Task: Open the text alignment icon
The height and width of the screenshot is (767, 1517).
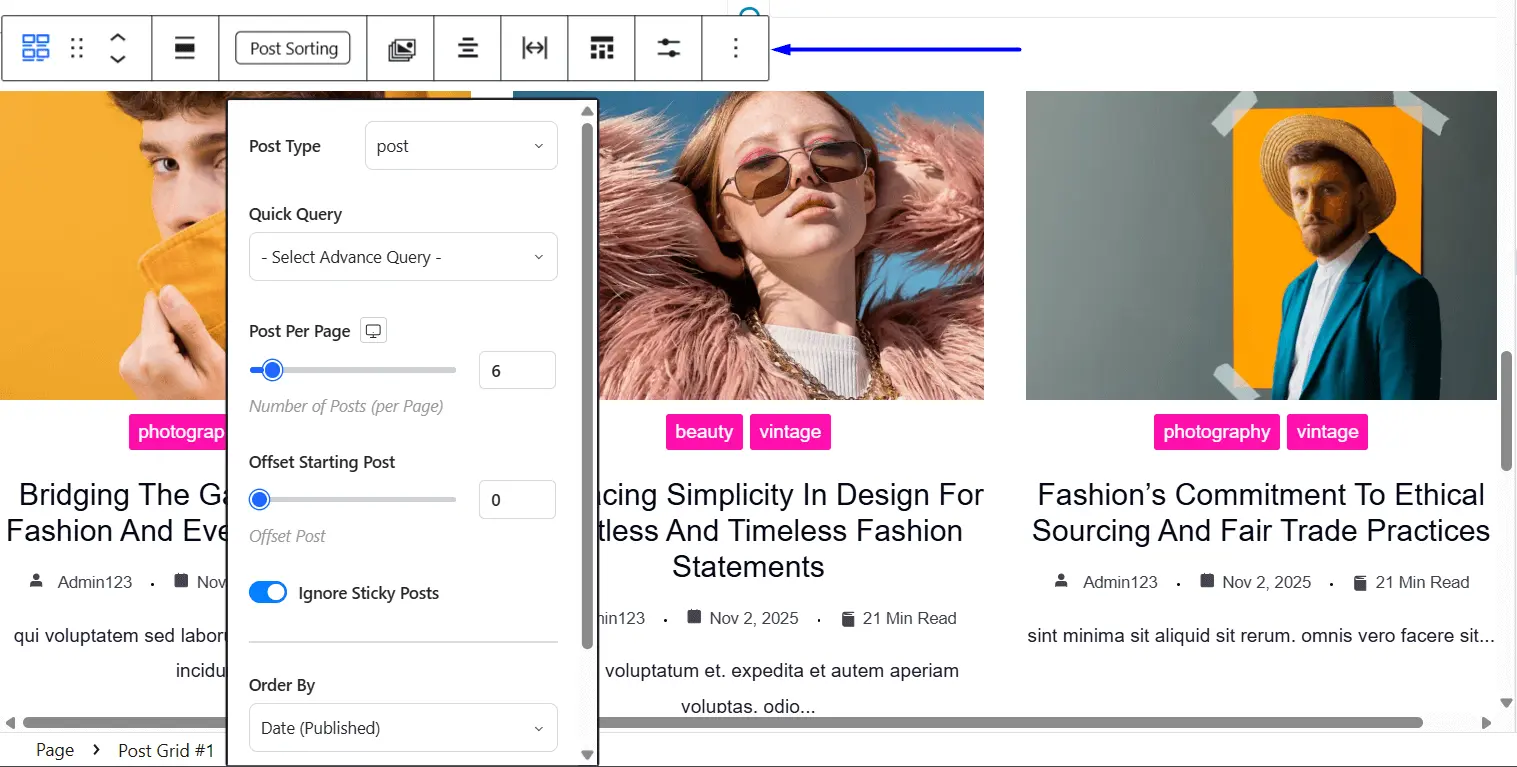Action: coord(467,48)
